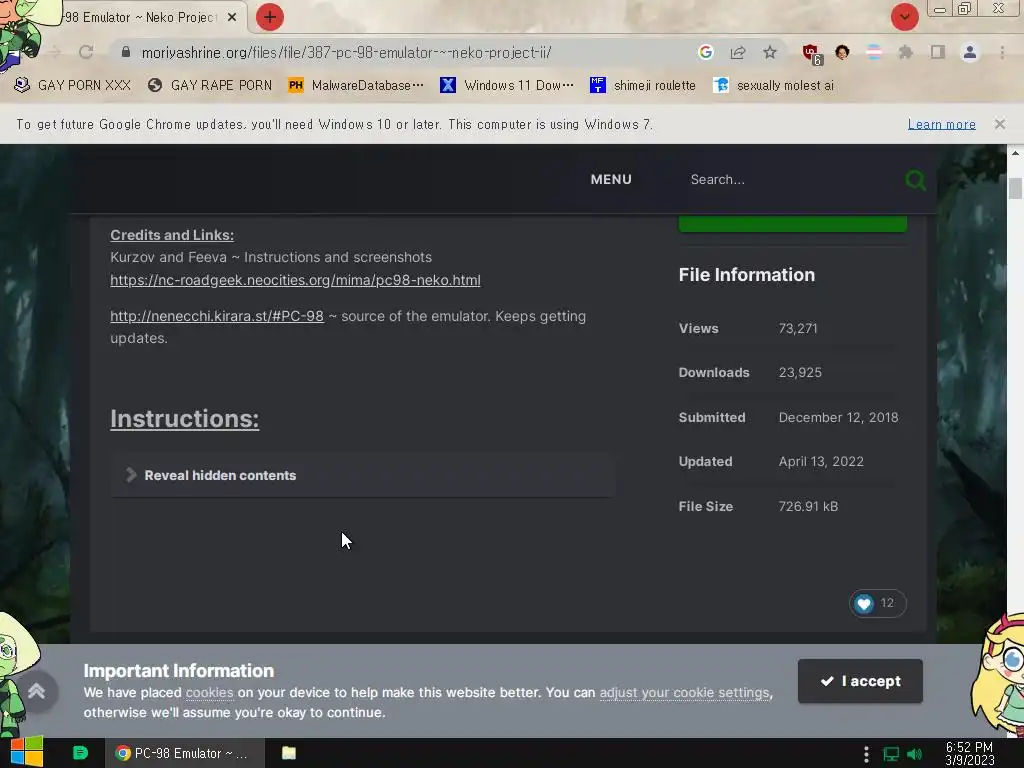Switch to the Neko Project tab

(140, 18)
